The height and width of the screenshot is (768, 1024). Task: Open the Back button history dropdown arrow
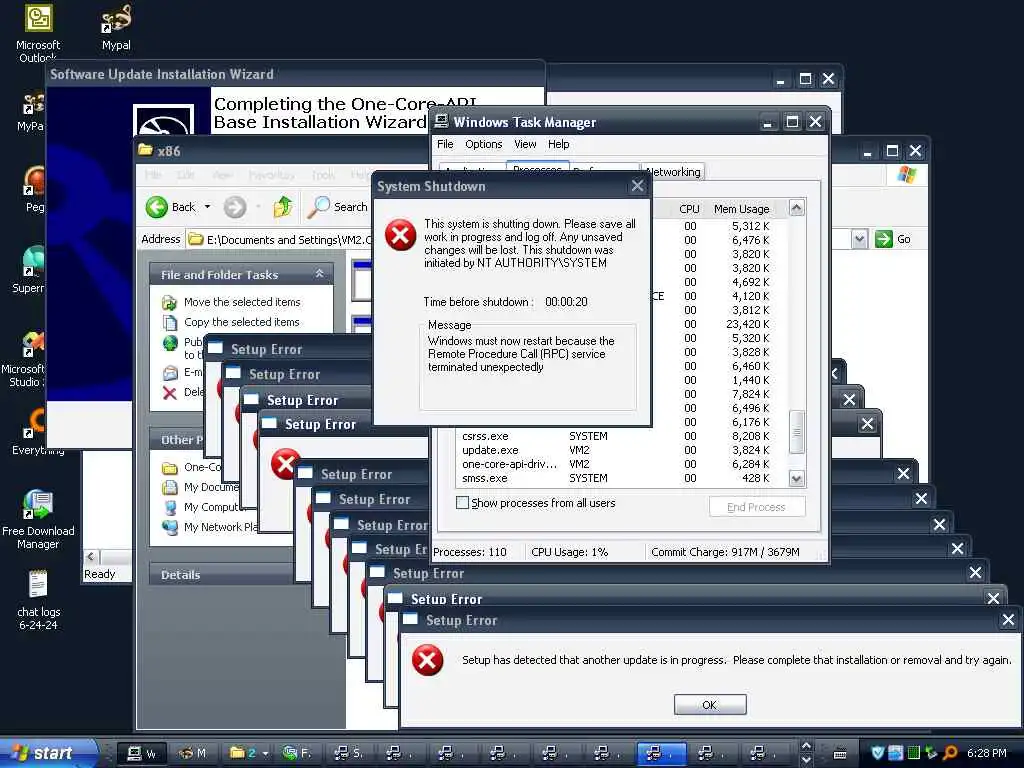click(208, 207)
